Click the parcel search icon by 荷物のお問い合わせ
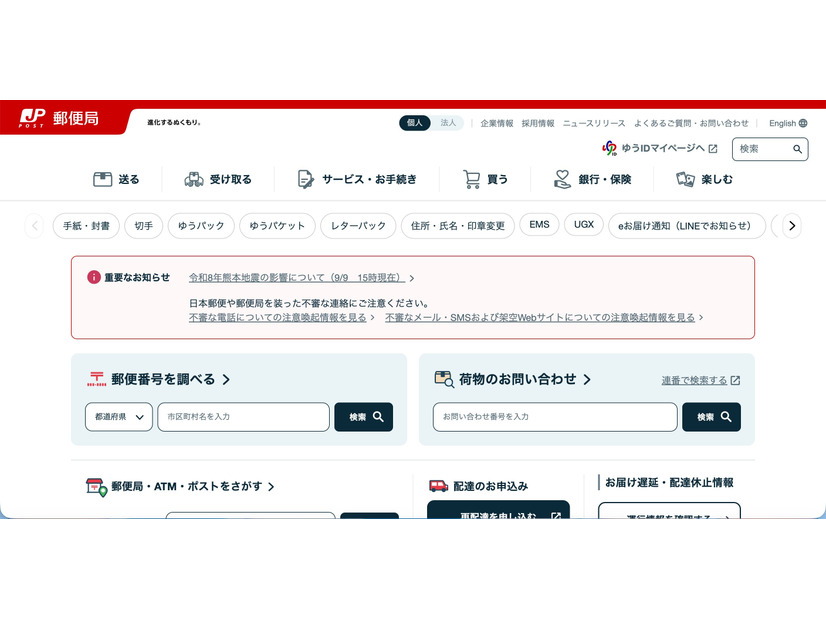 tap(444, 379)
